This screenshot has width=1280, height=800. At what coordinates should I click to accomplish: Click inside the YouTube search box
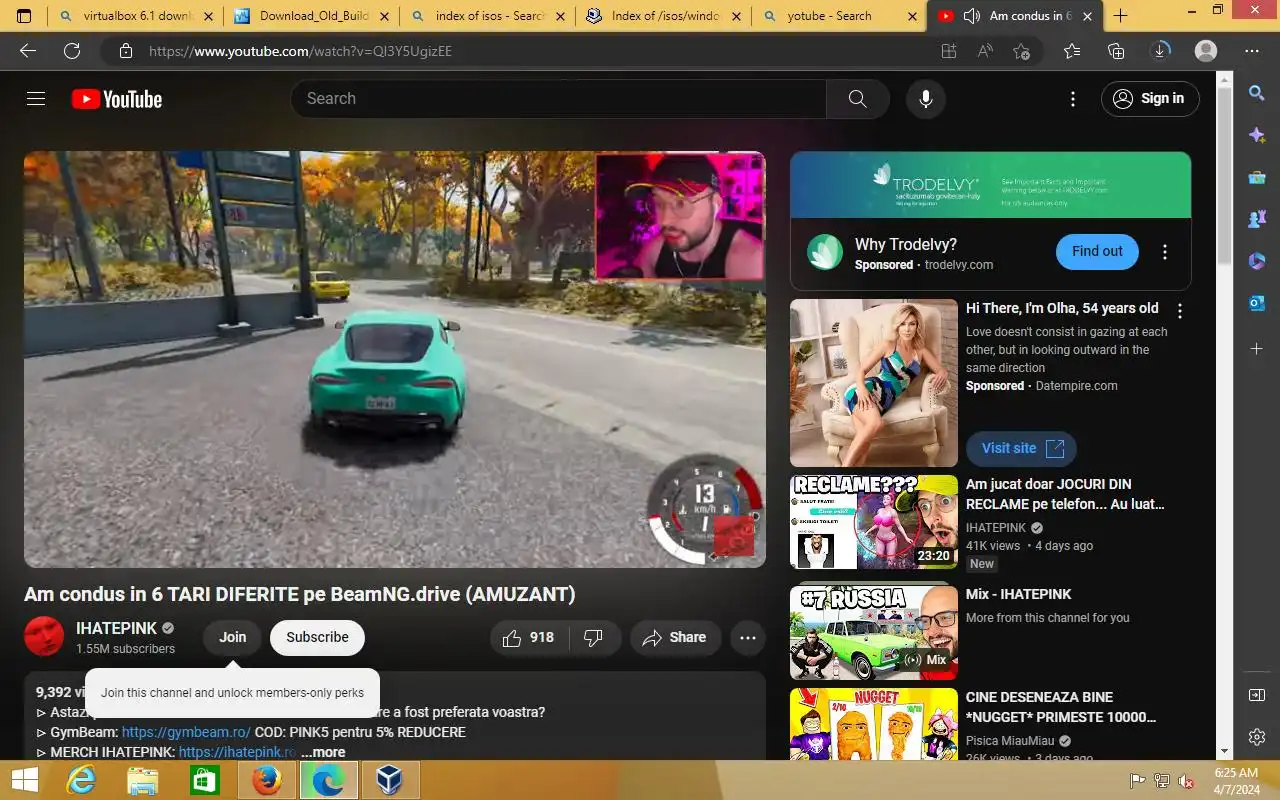[558, 99]
